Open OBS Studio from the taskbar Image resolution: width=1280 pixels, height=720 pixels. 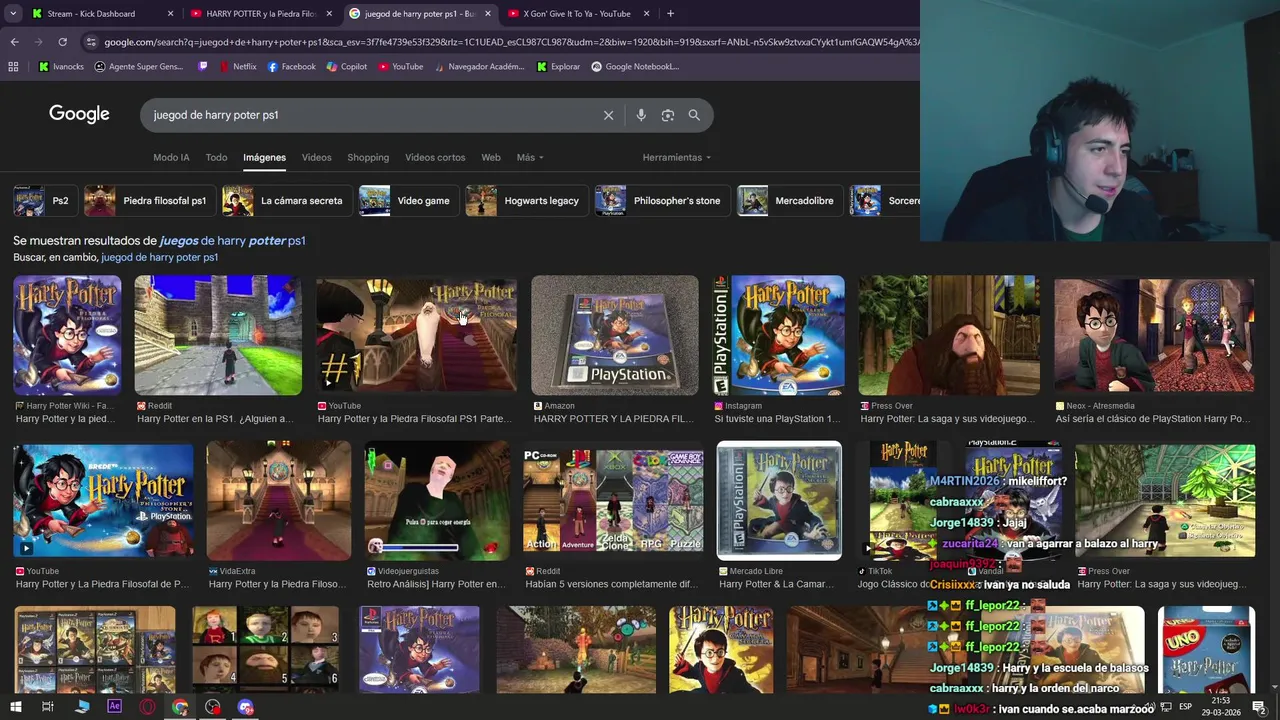[213, 707]
